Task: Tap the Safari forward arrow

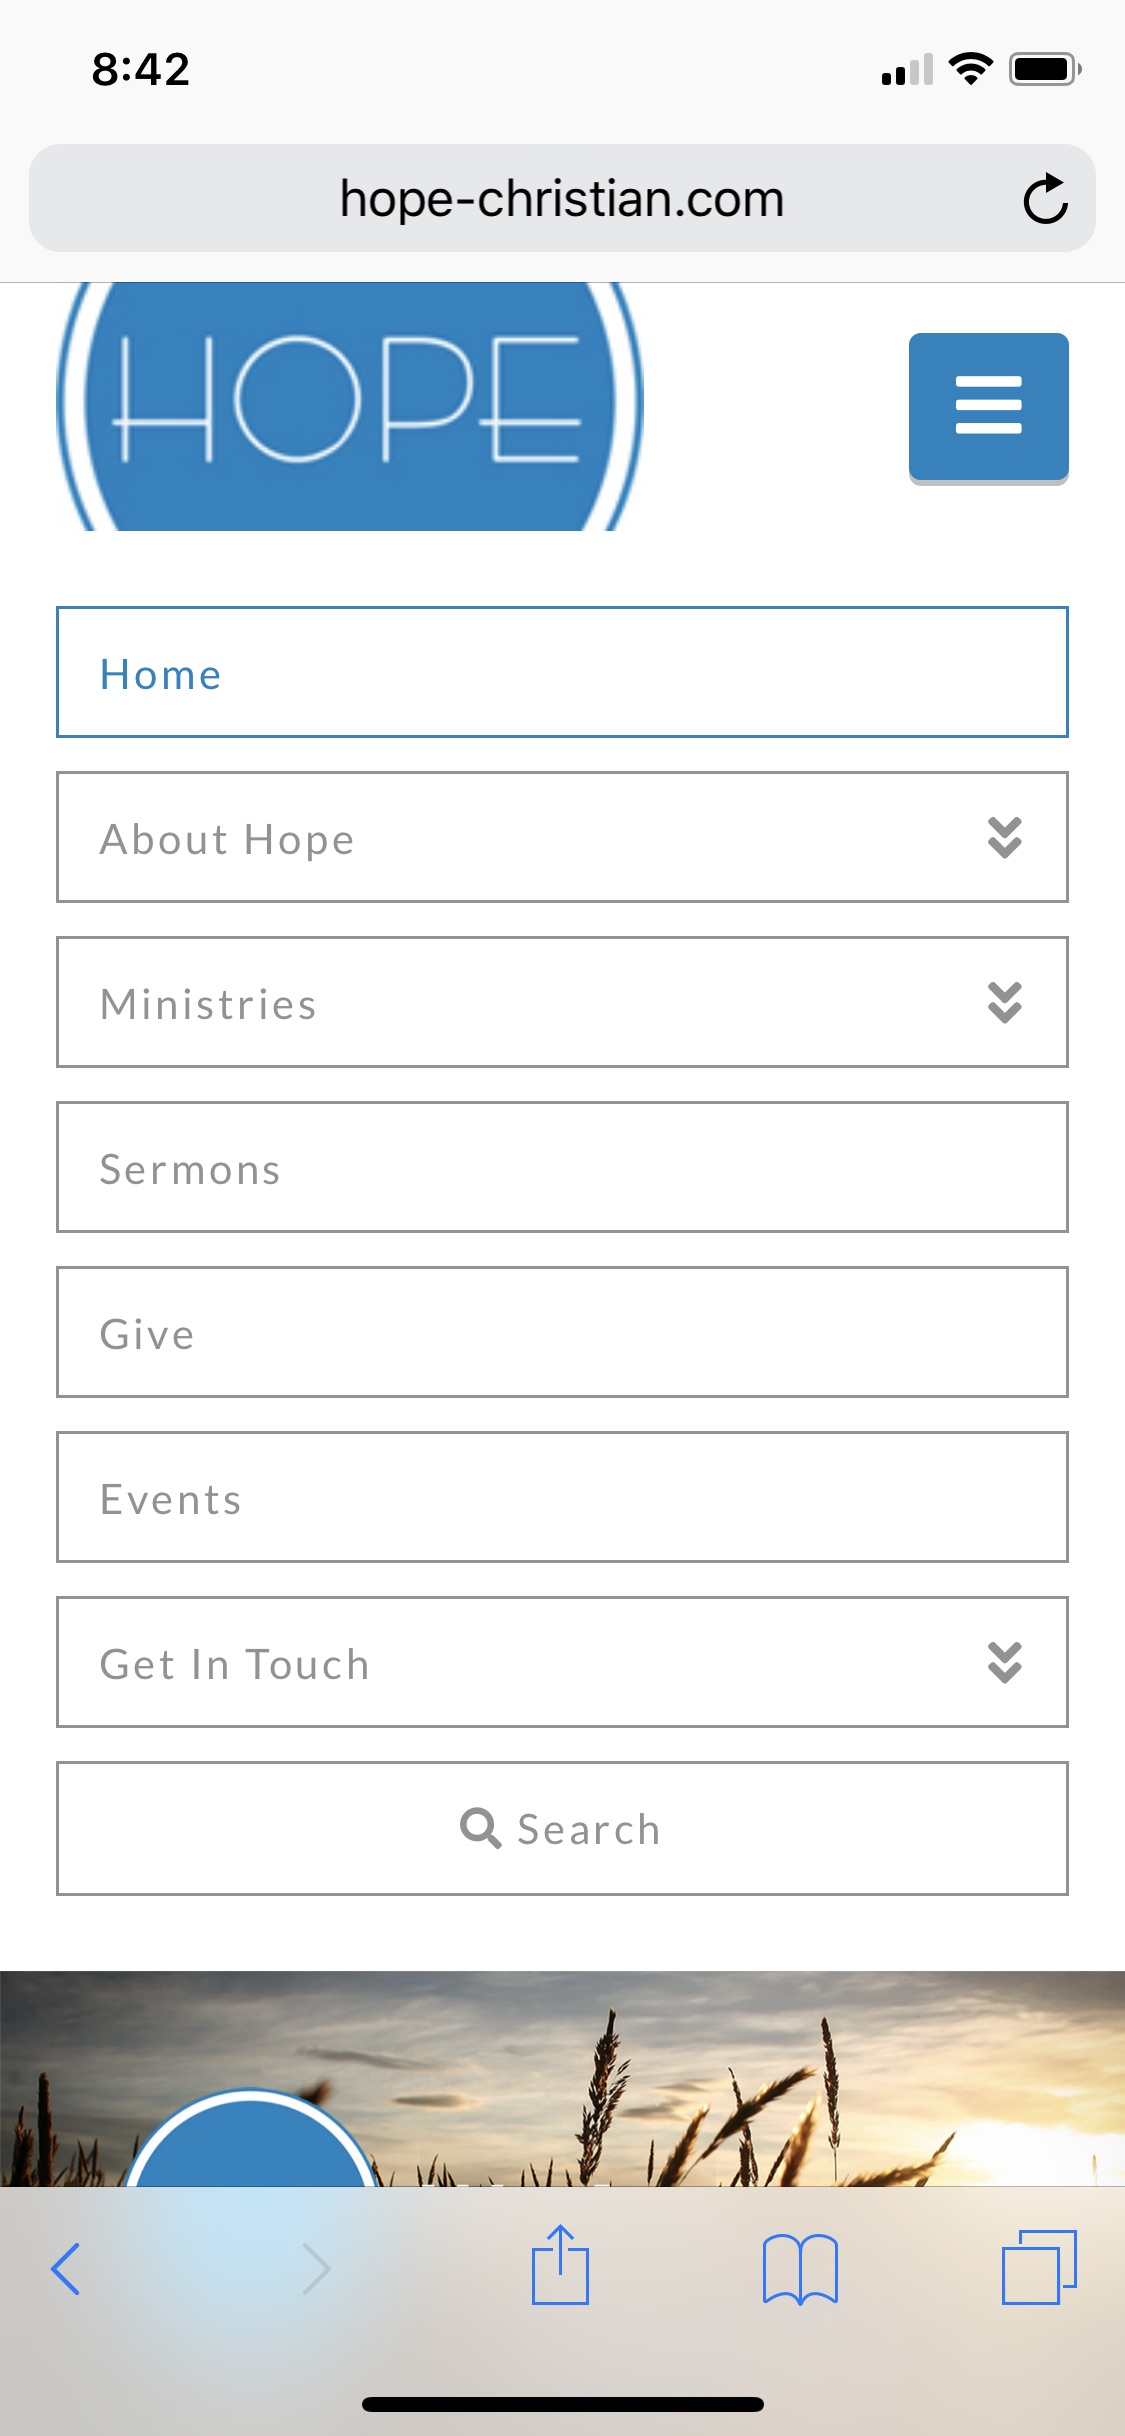Action: [316, 2268]
